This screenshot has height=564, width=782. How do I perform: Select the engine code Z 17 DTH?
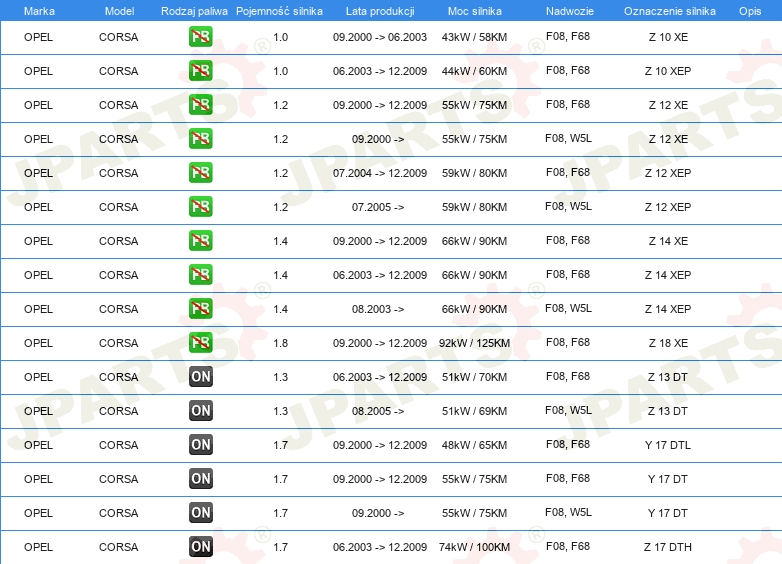click(x=668, y=547)
